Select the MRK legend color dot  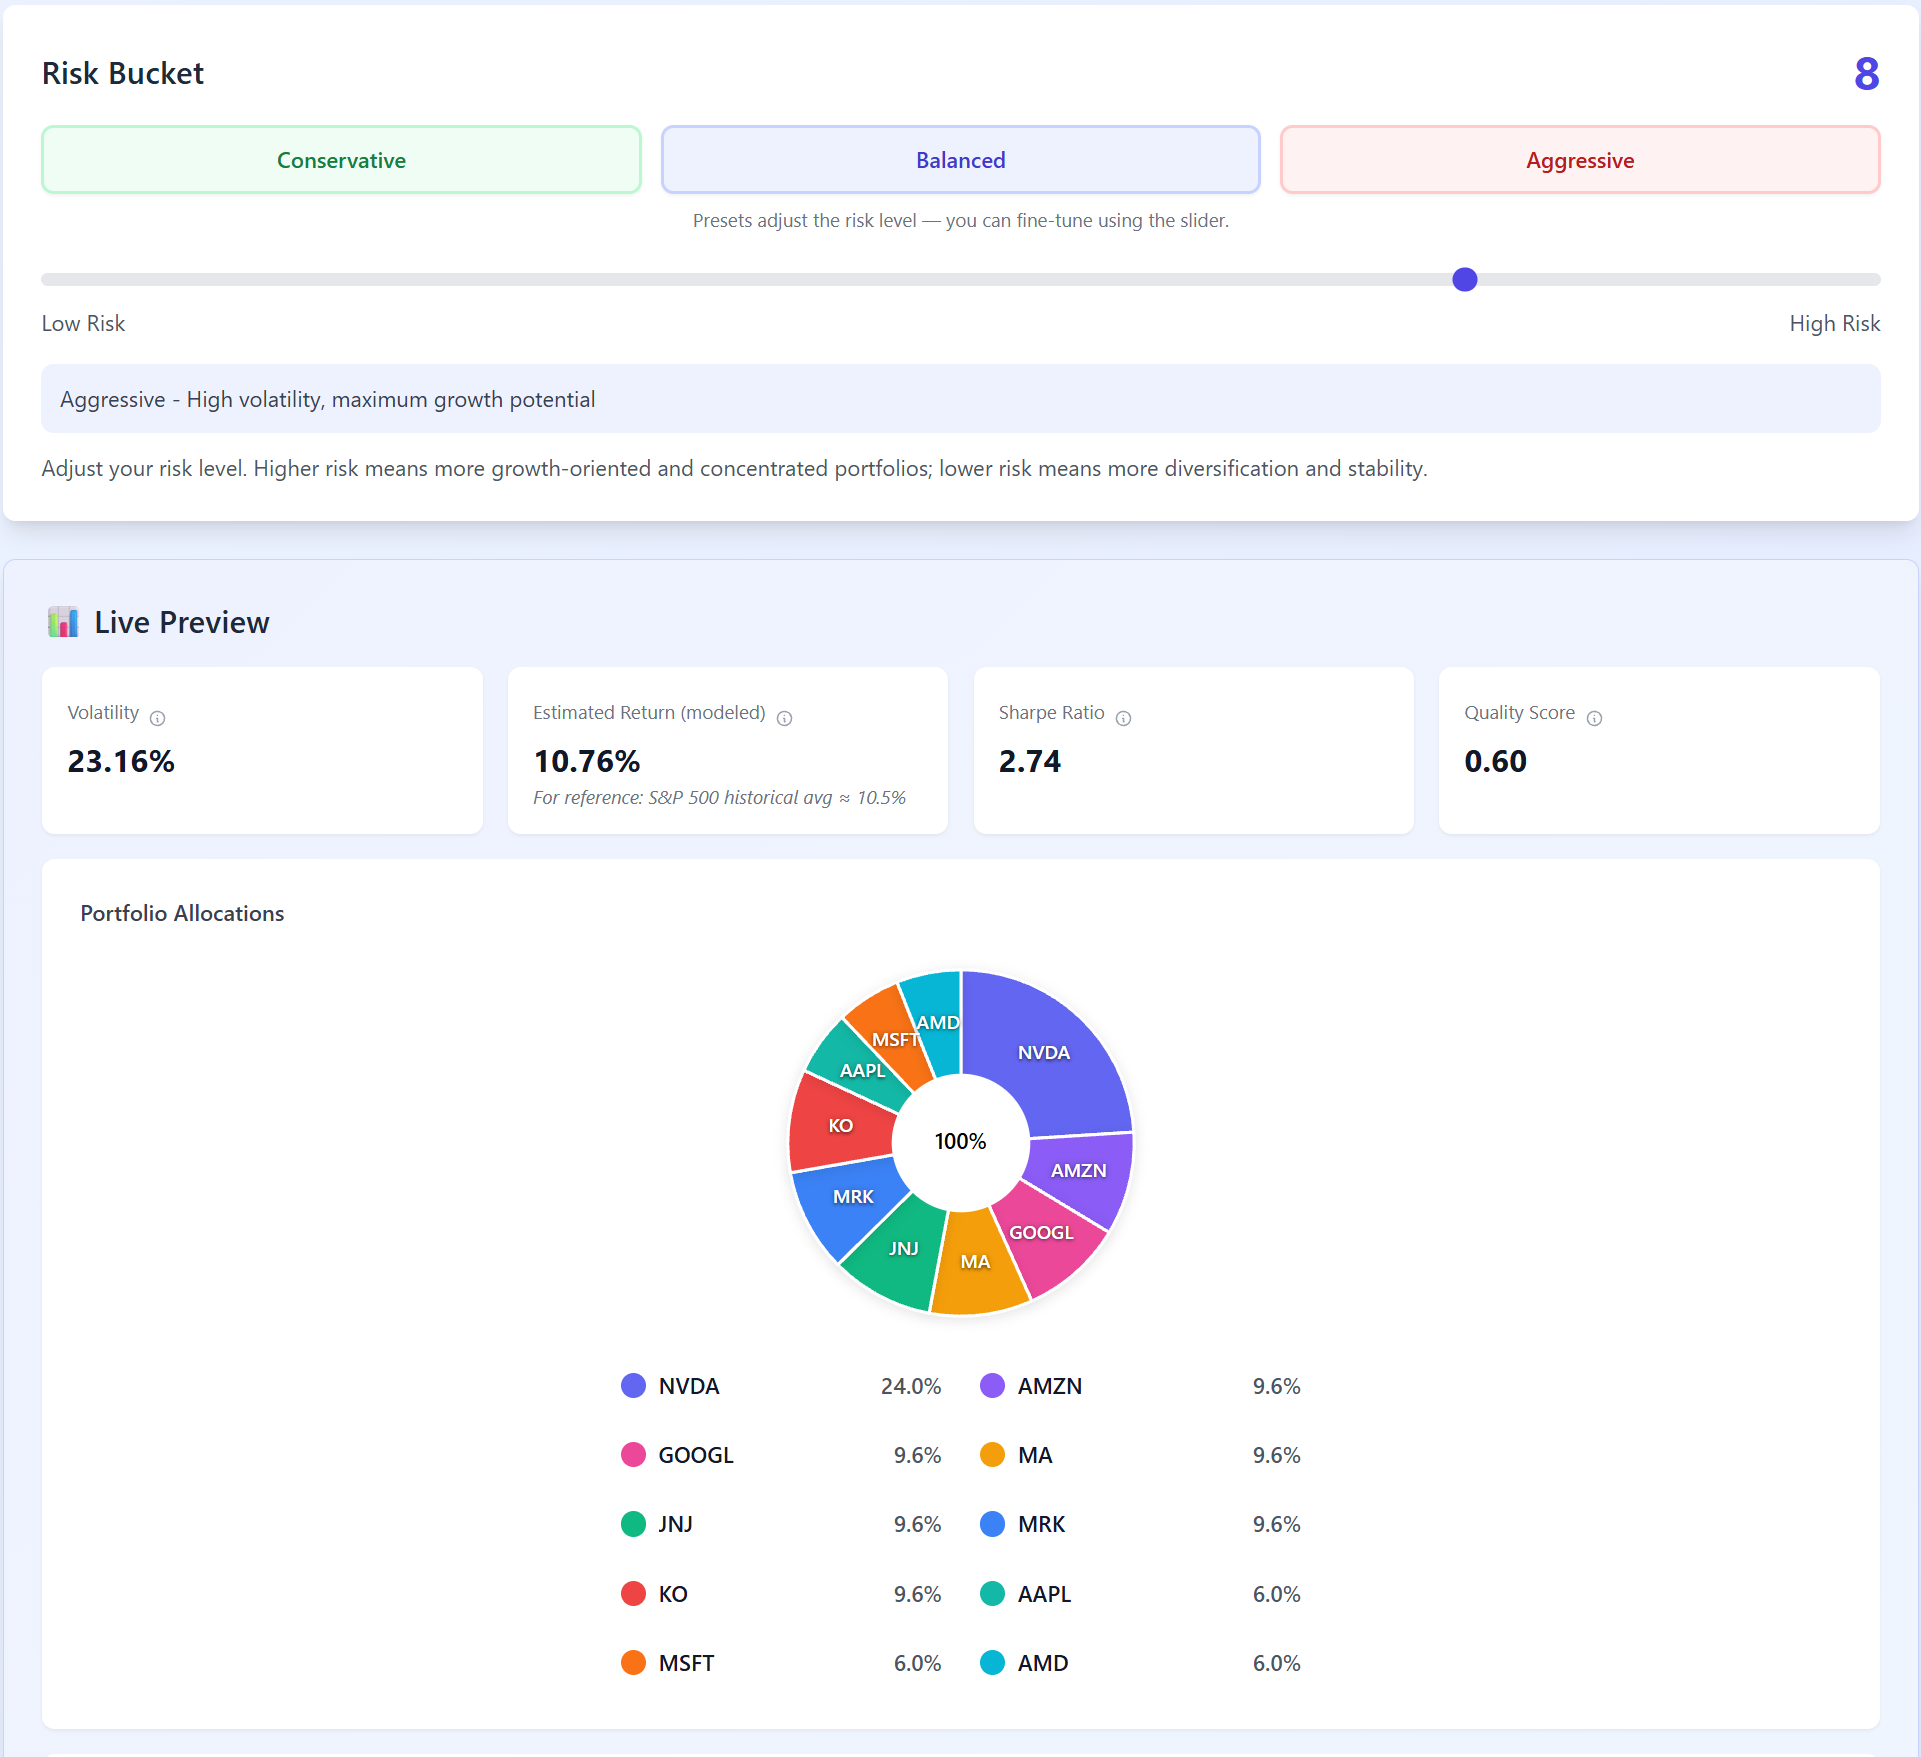coord(992,1524)
